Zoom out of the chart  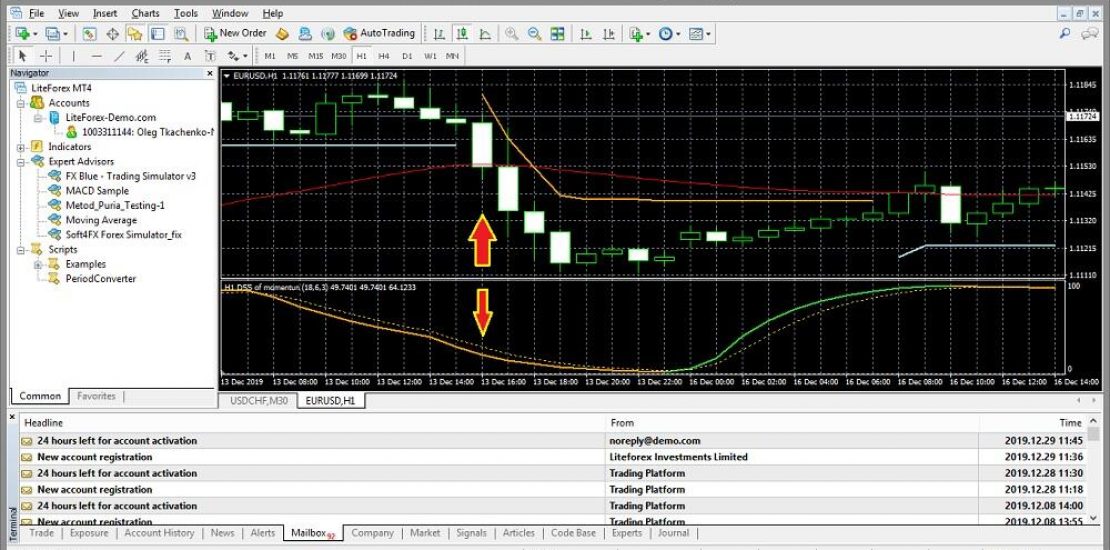coord(534,33)
